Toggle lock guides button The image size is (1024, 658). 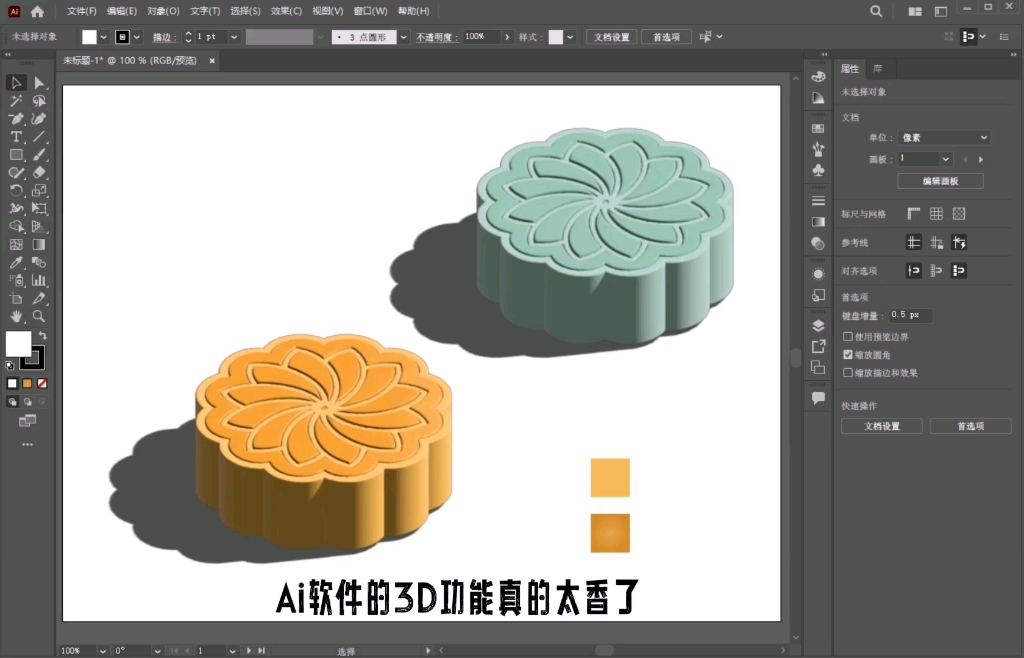point(936,242)
